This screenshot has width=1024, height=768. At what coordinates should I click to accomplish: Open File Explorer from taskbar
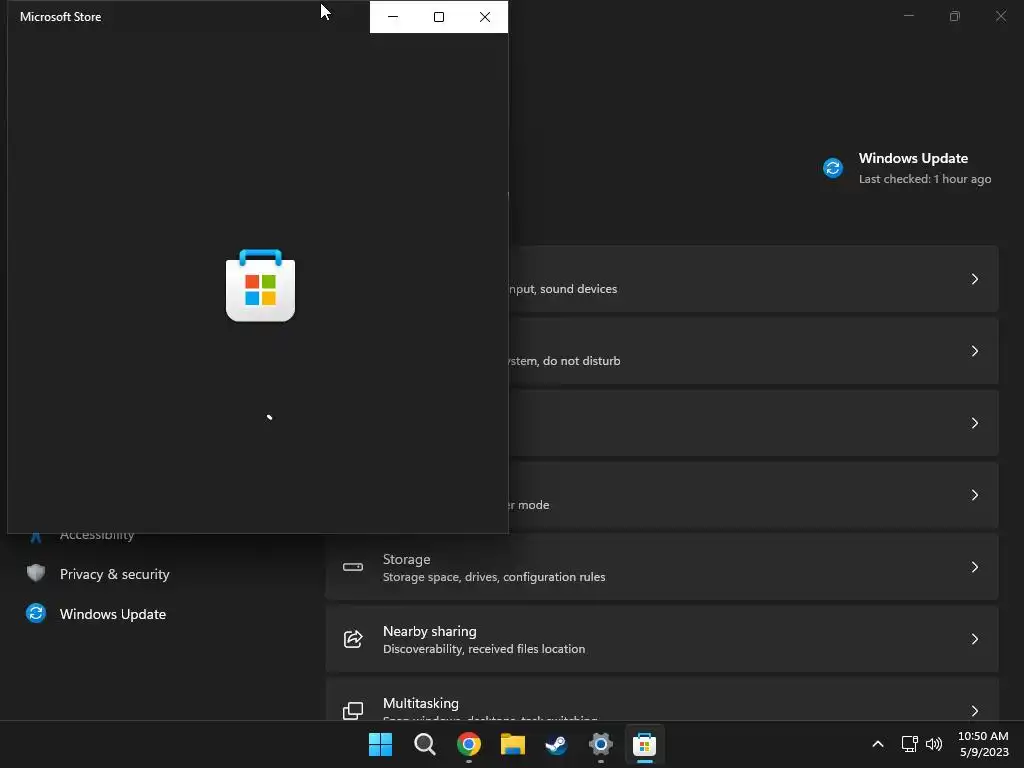click(x=513, y=744)
